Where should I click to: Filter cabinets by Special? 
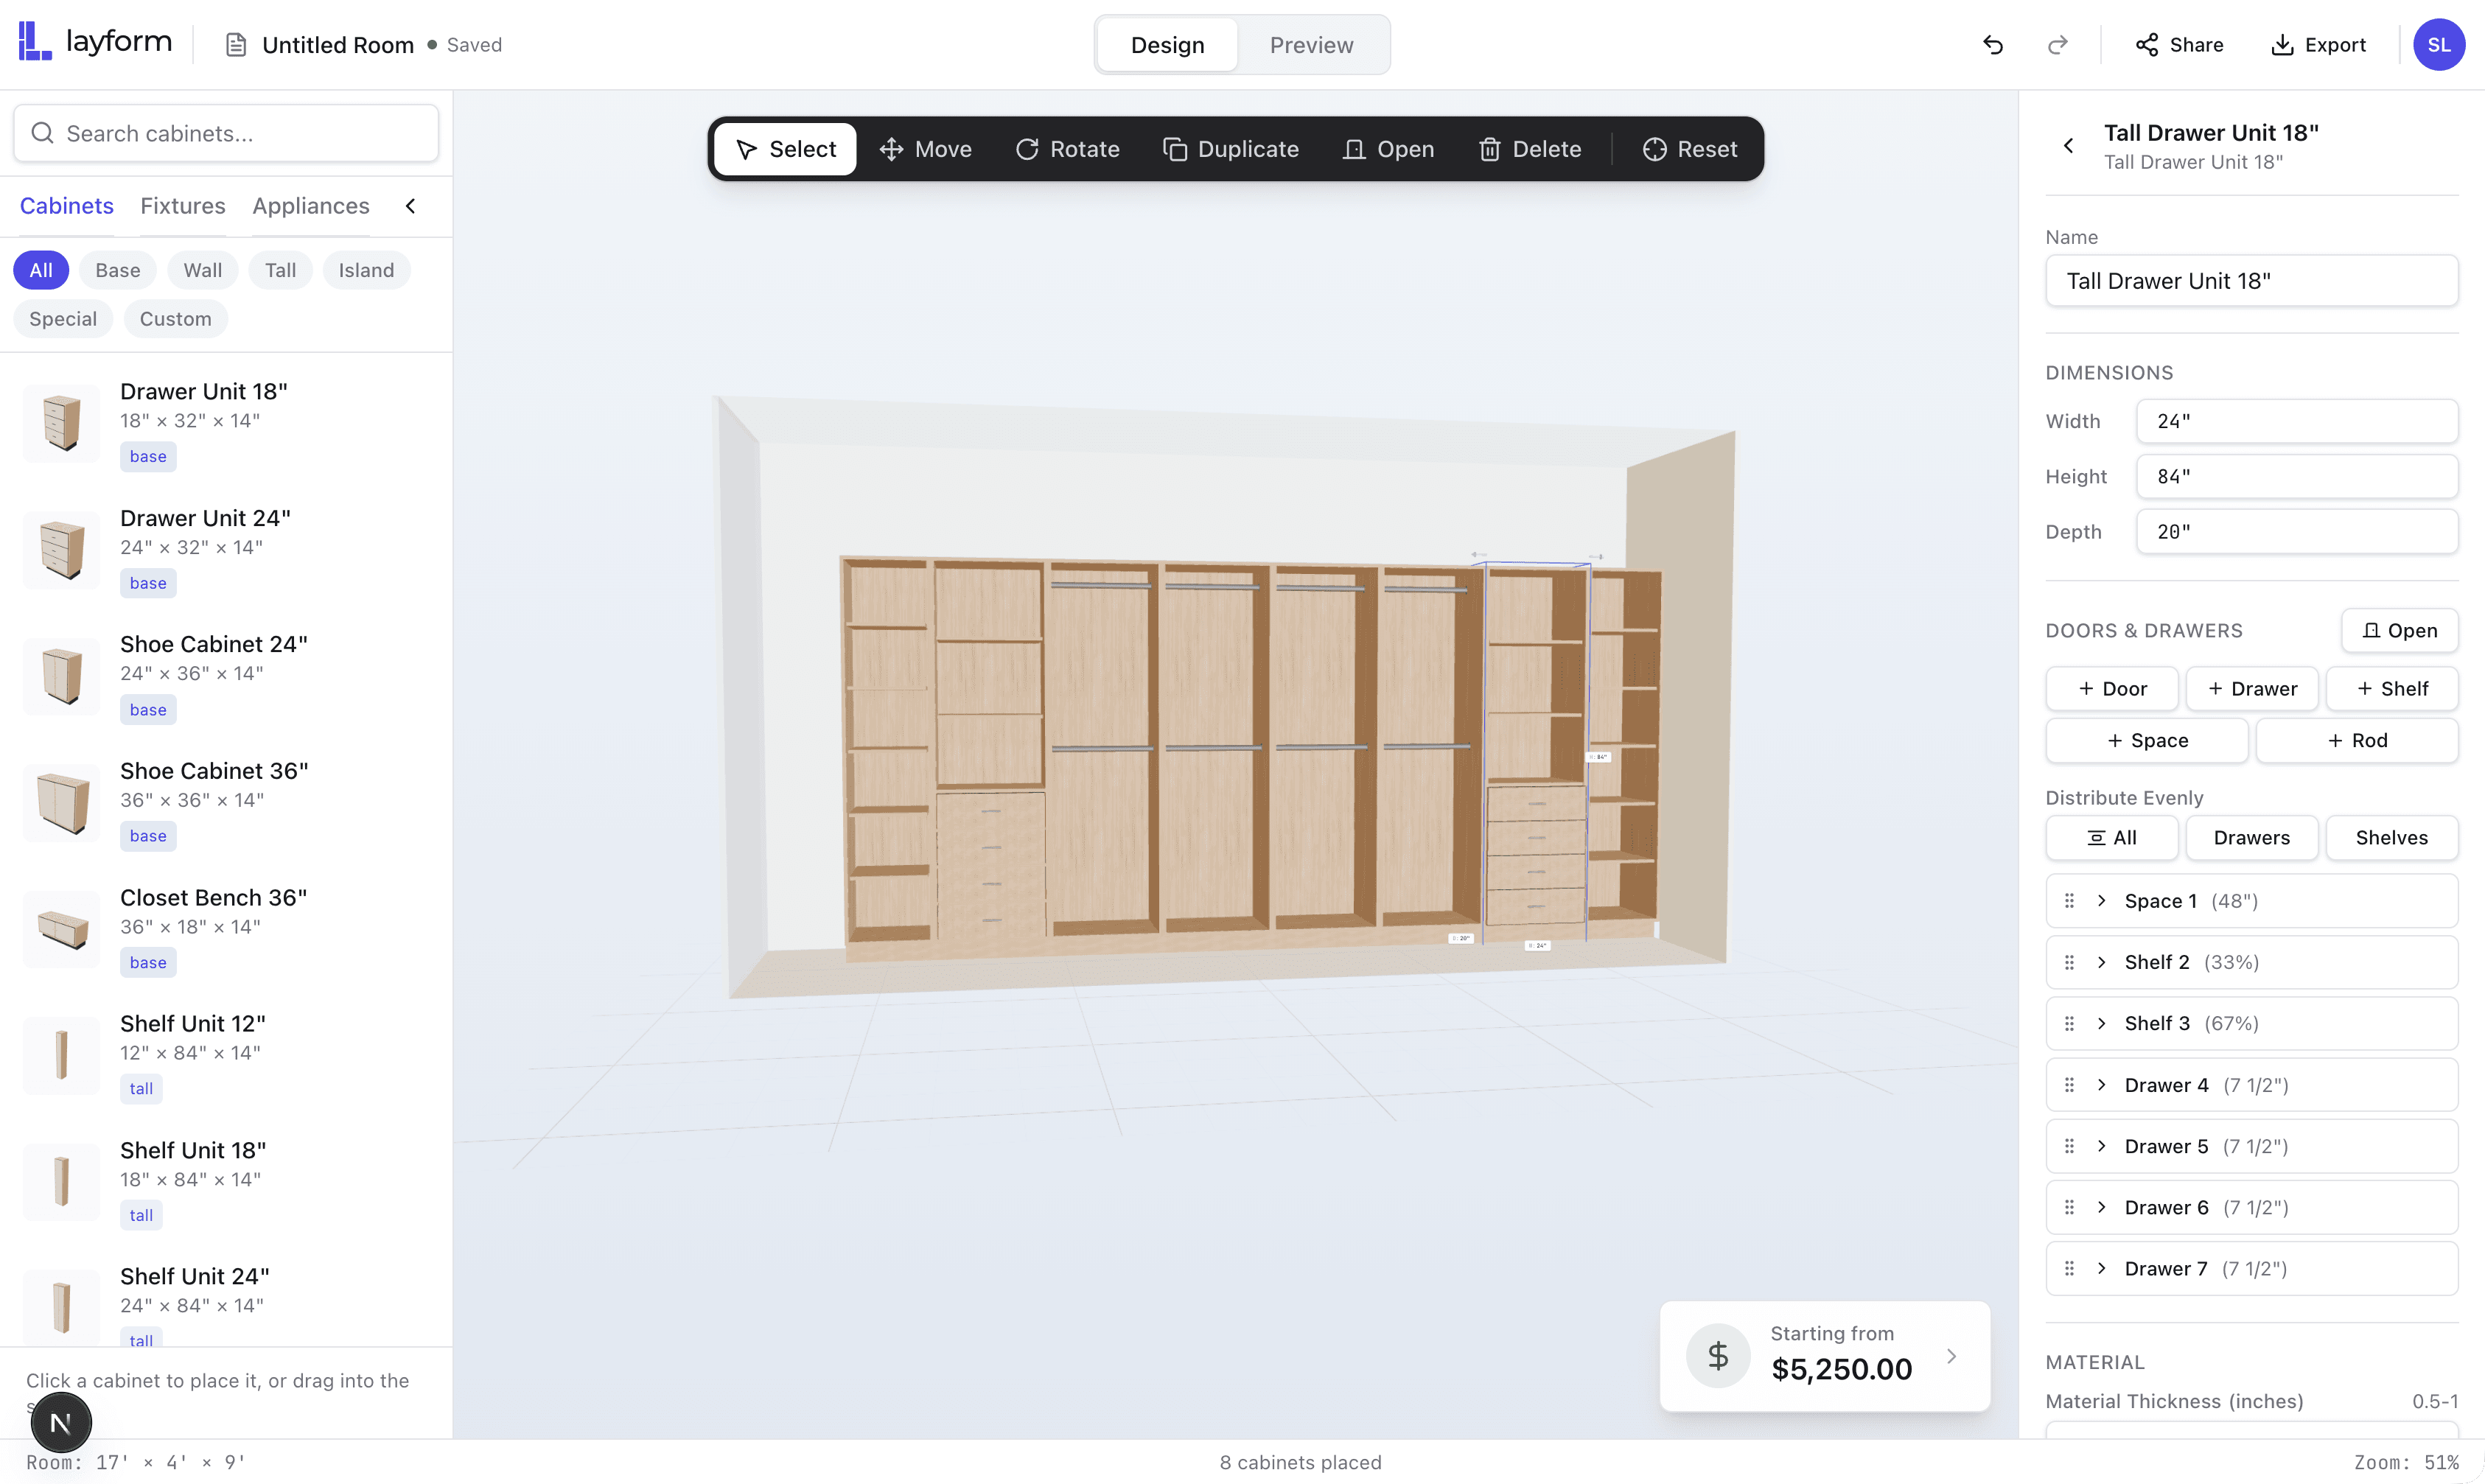click(x=63, y=319)
